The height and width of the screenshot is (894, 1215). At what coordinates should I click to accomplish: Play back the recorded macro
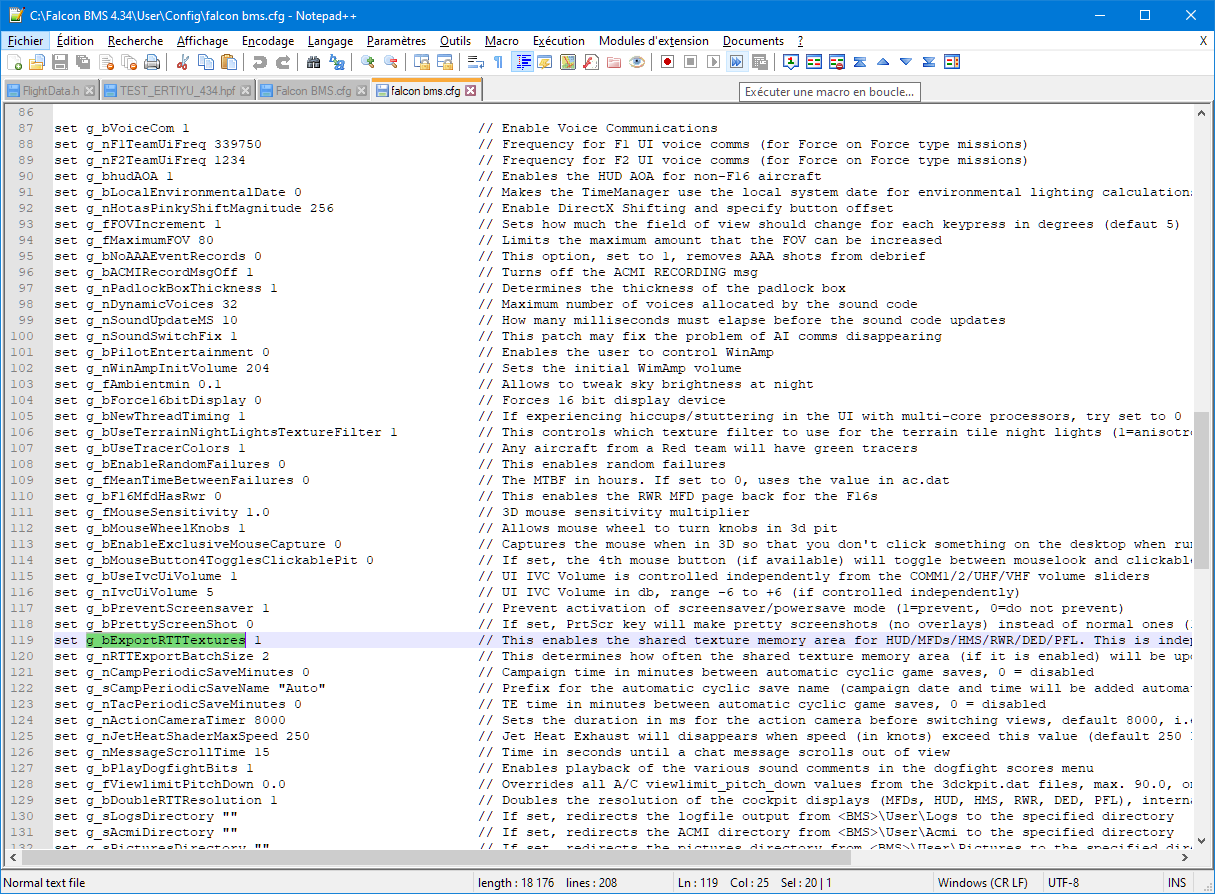coord(714,62)
